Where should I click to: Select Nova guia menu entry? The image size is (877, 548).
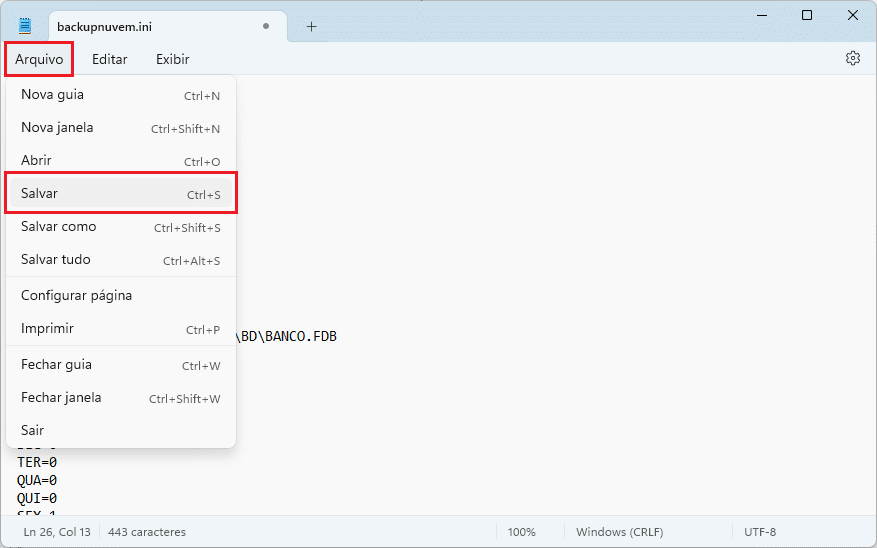[x=120, y=95]
